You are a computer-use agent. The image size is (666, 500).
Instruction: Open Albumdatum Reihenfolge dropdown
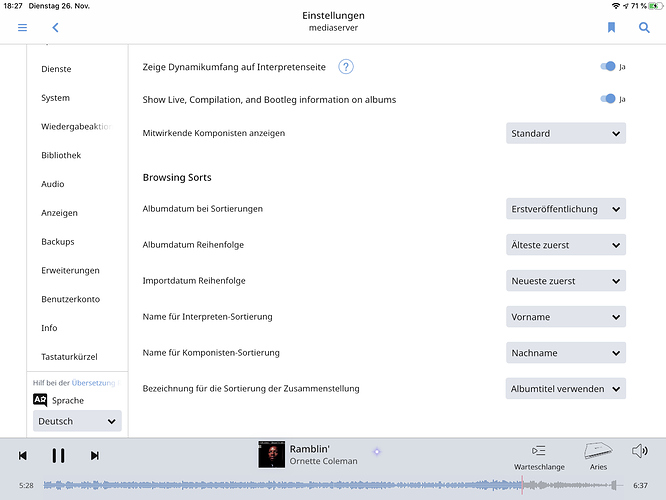(566, 245)
